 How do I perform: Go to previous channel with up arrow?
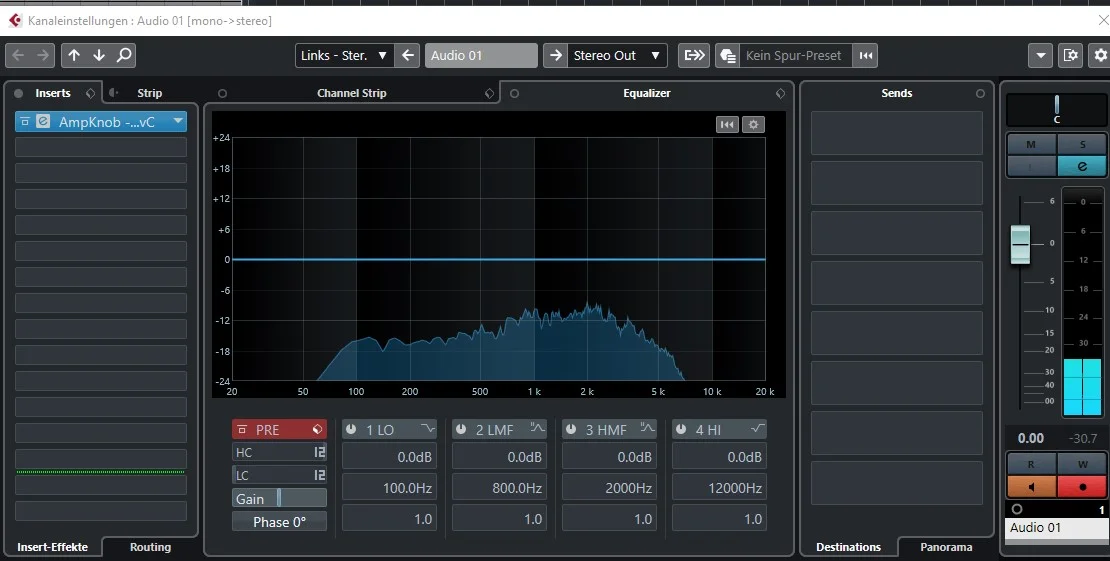pos(74,55)
